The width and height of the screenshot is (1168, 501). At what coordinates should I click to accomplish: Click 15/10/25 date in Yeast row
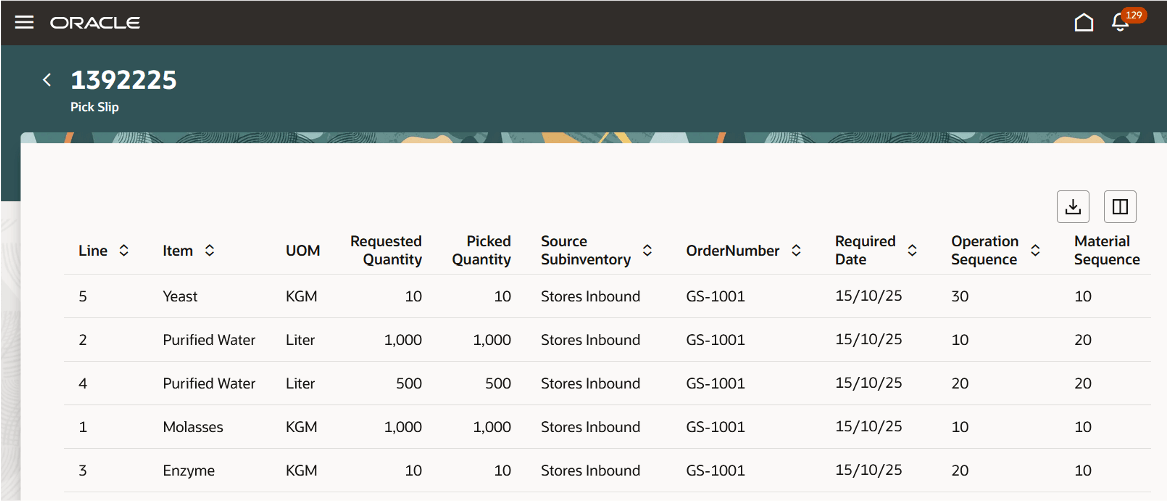point(869,296)
